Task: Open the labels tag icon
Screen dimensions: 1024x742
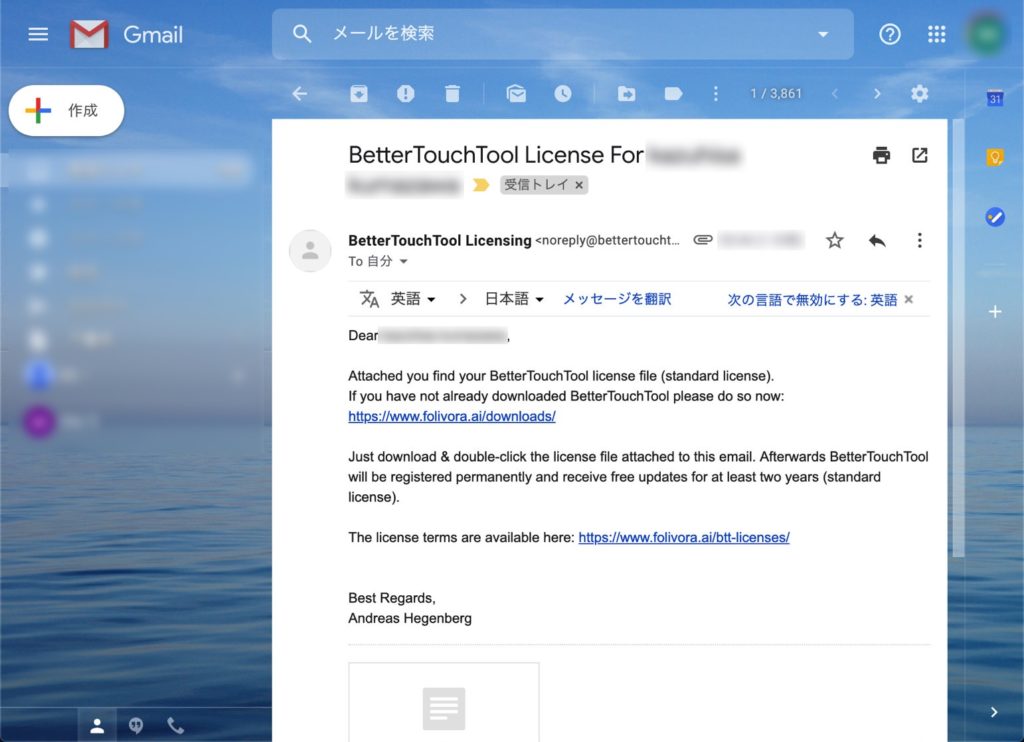Action: pos(673,93)
